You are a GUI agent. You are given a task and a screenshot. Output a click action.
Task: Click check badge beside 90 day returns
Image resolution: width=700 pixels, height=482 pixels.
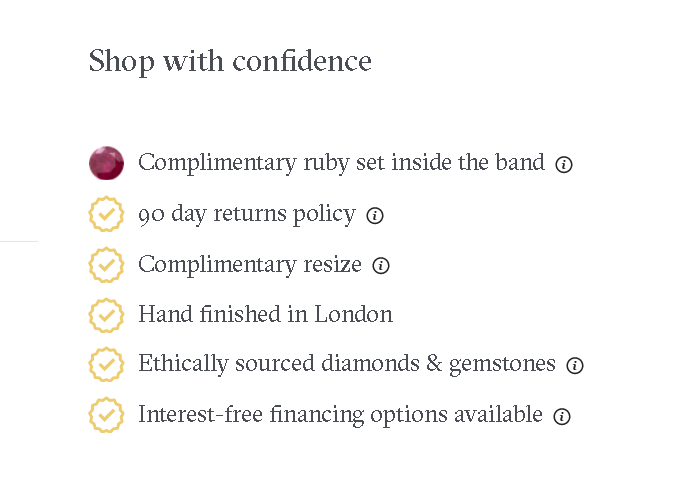[106, 214]
